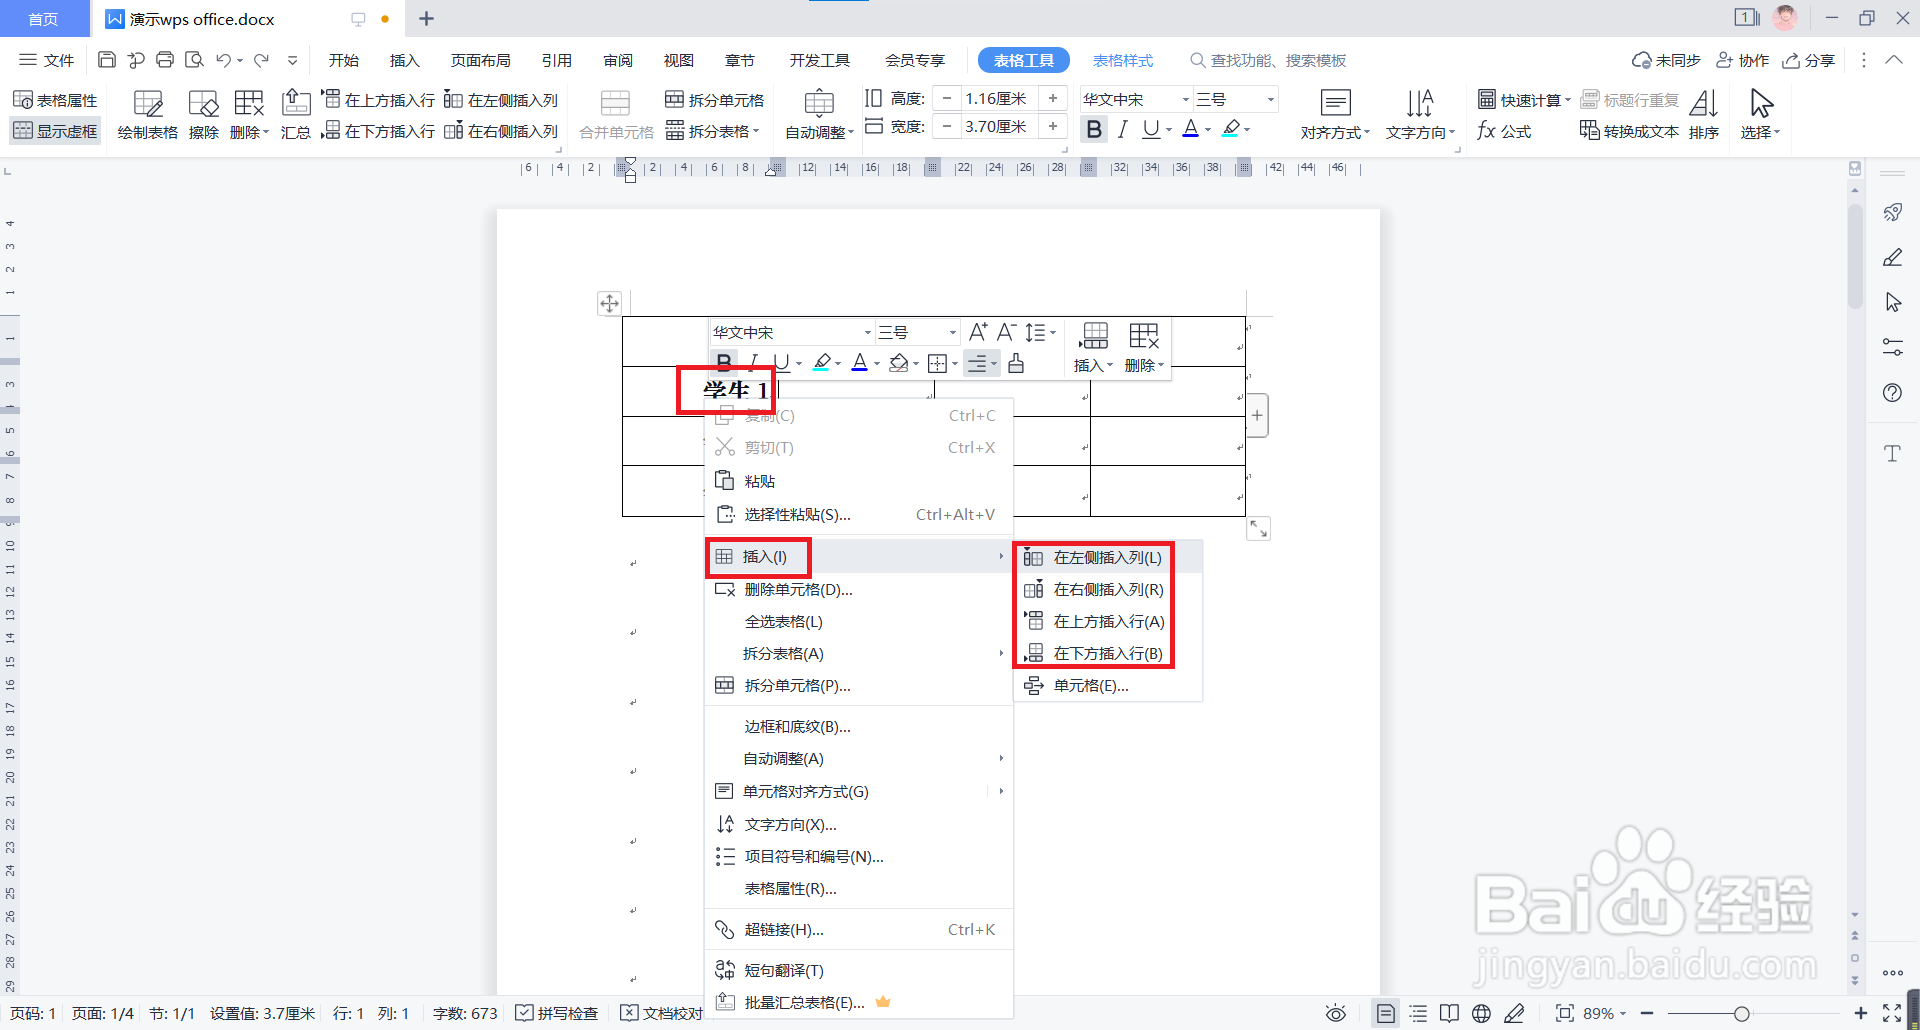Open the 华文中宋 font dropdown
1920x1030 pixels.
pos(1133,99)
